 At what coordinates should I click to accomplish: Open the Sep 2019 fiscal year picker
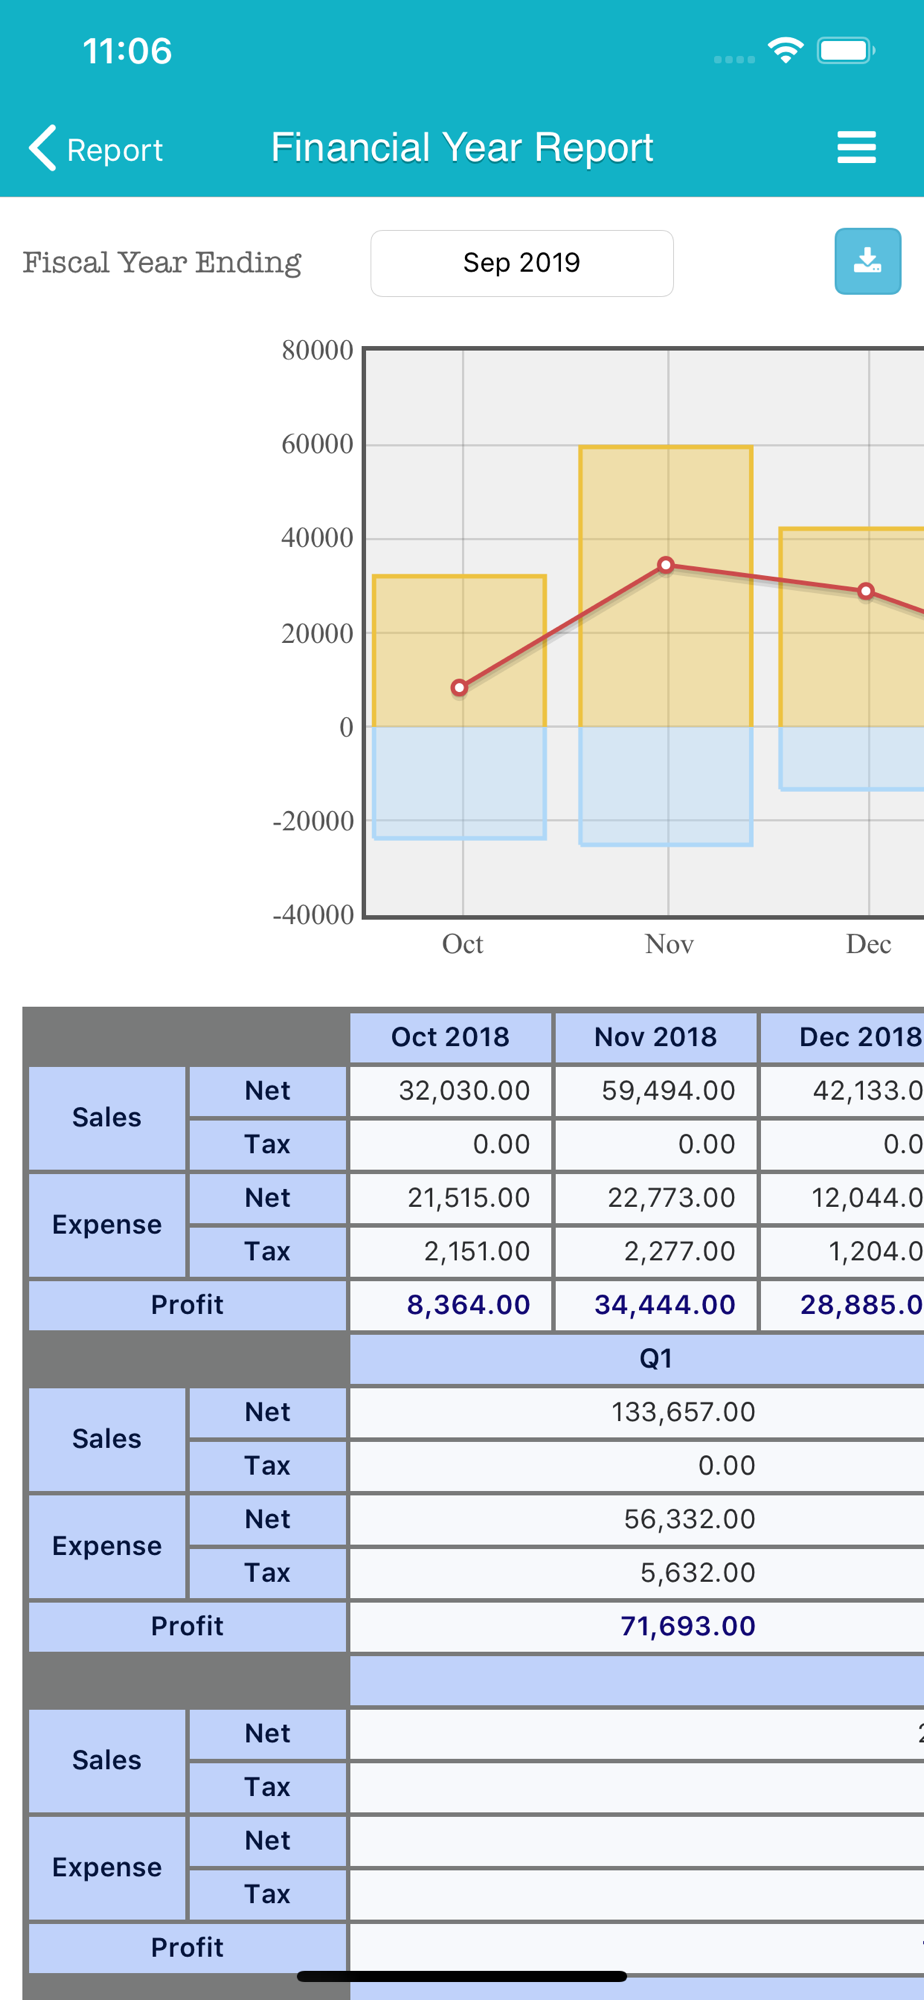(x=522, y=263)
